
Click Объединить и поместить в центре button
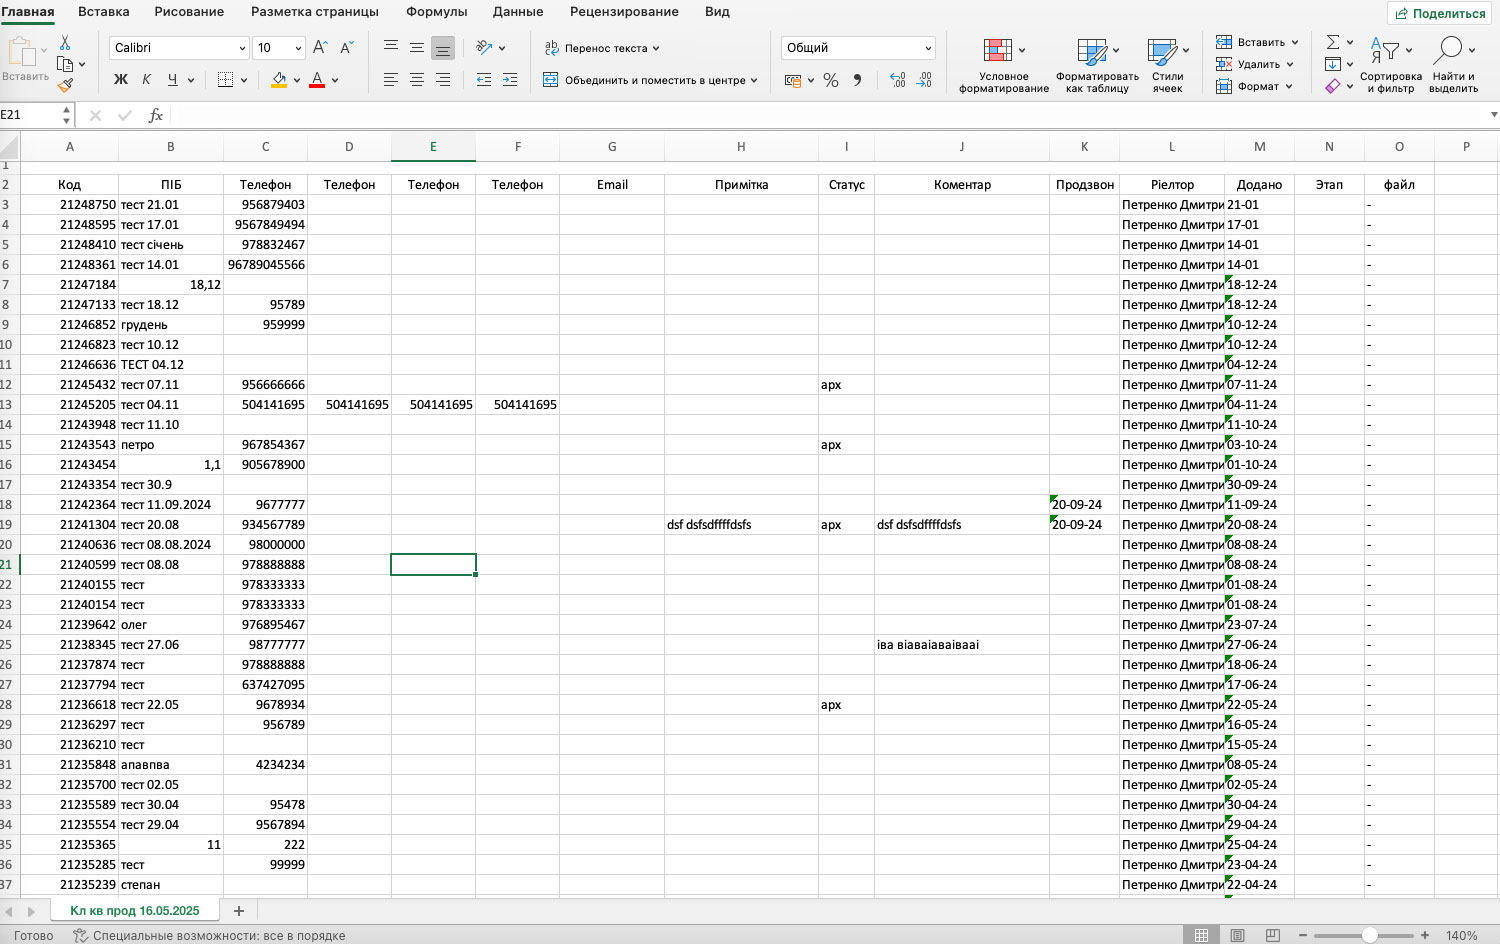pyautogui.click(x=650, y=80)
